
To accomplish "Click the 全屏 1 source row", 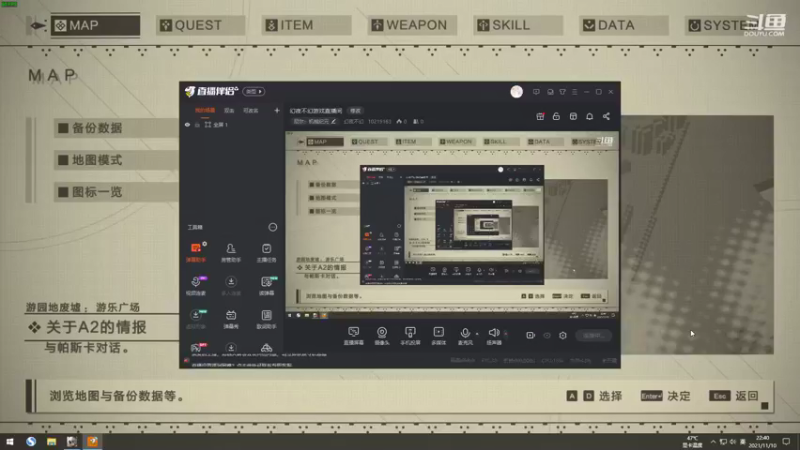I will pyautogui.click(x=232, y=124).
